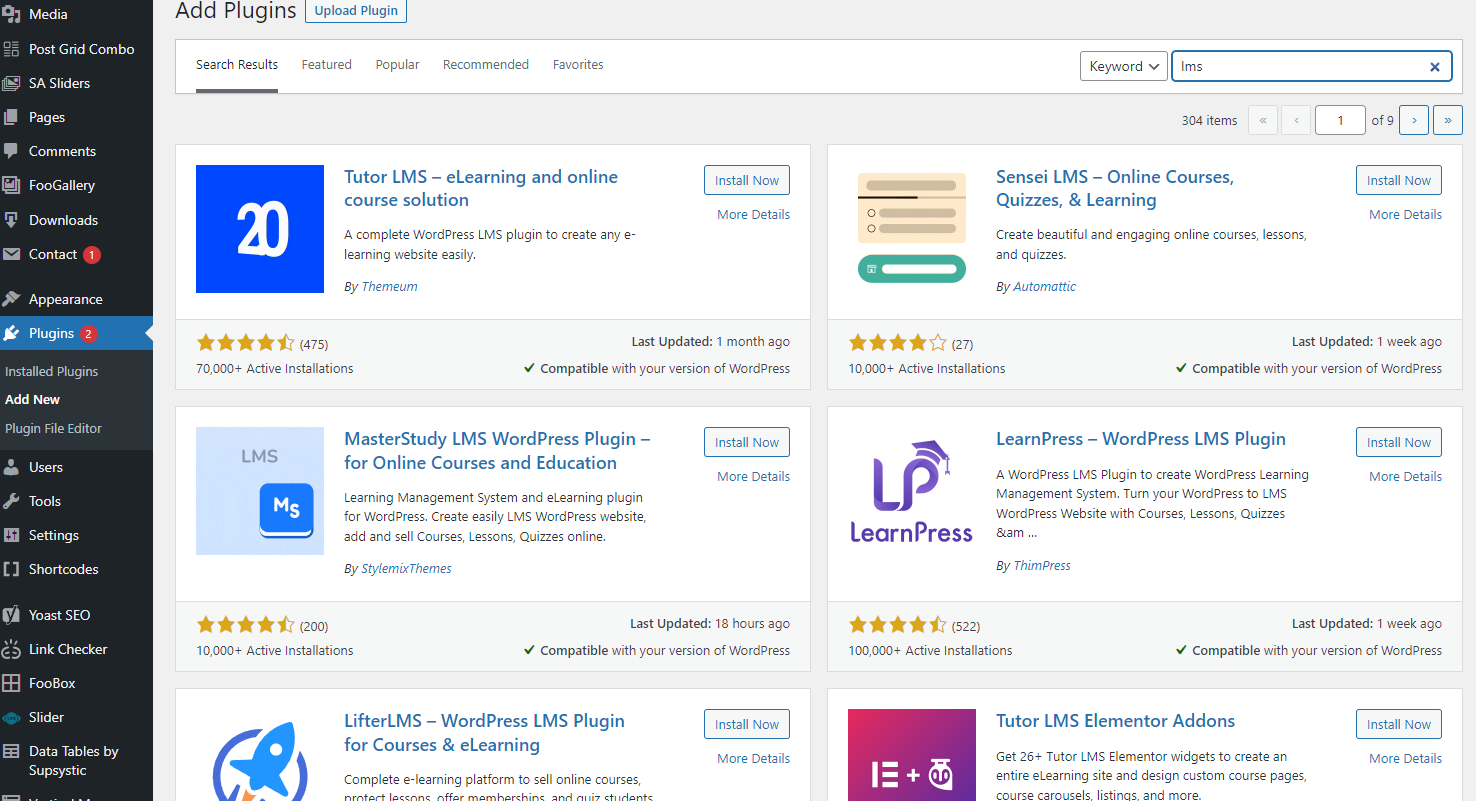Click the Downloads sidebar icon
The width and height of the screenshot is (1476, 801).
click(x=11, y=220)
